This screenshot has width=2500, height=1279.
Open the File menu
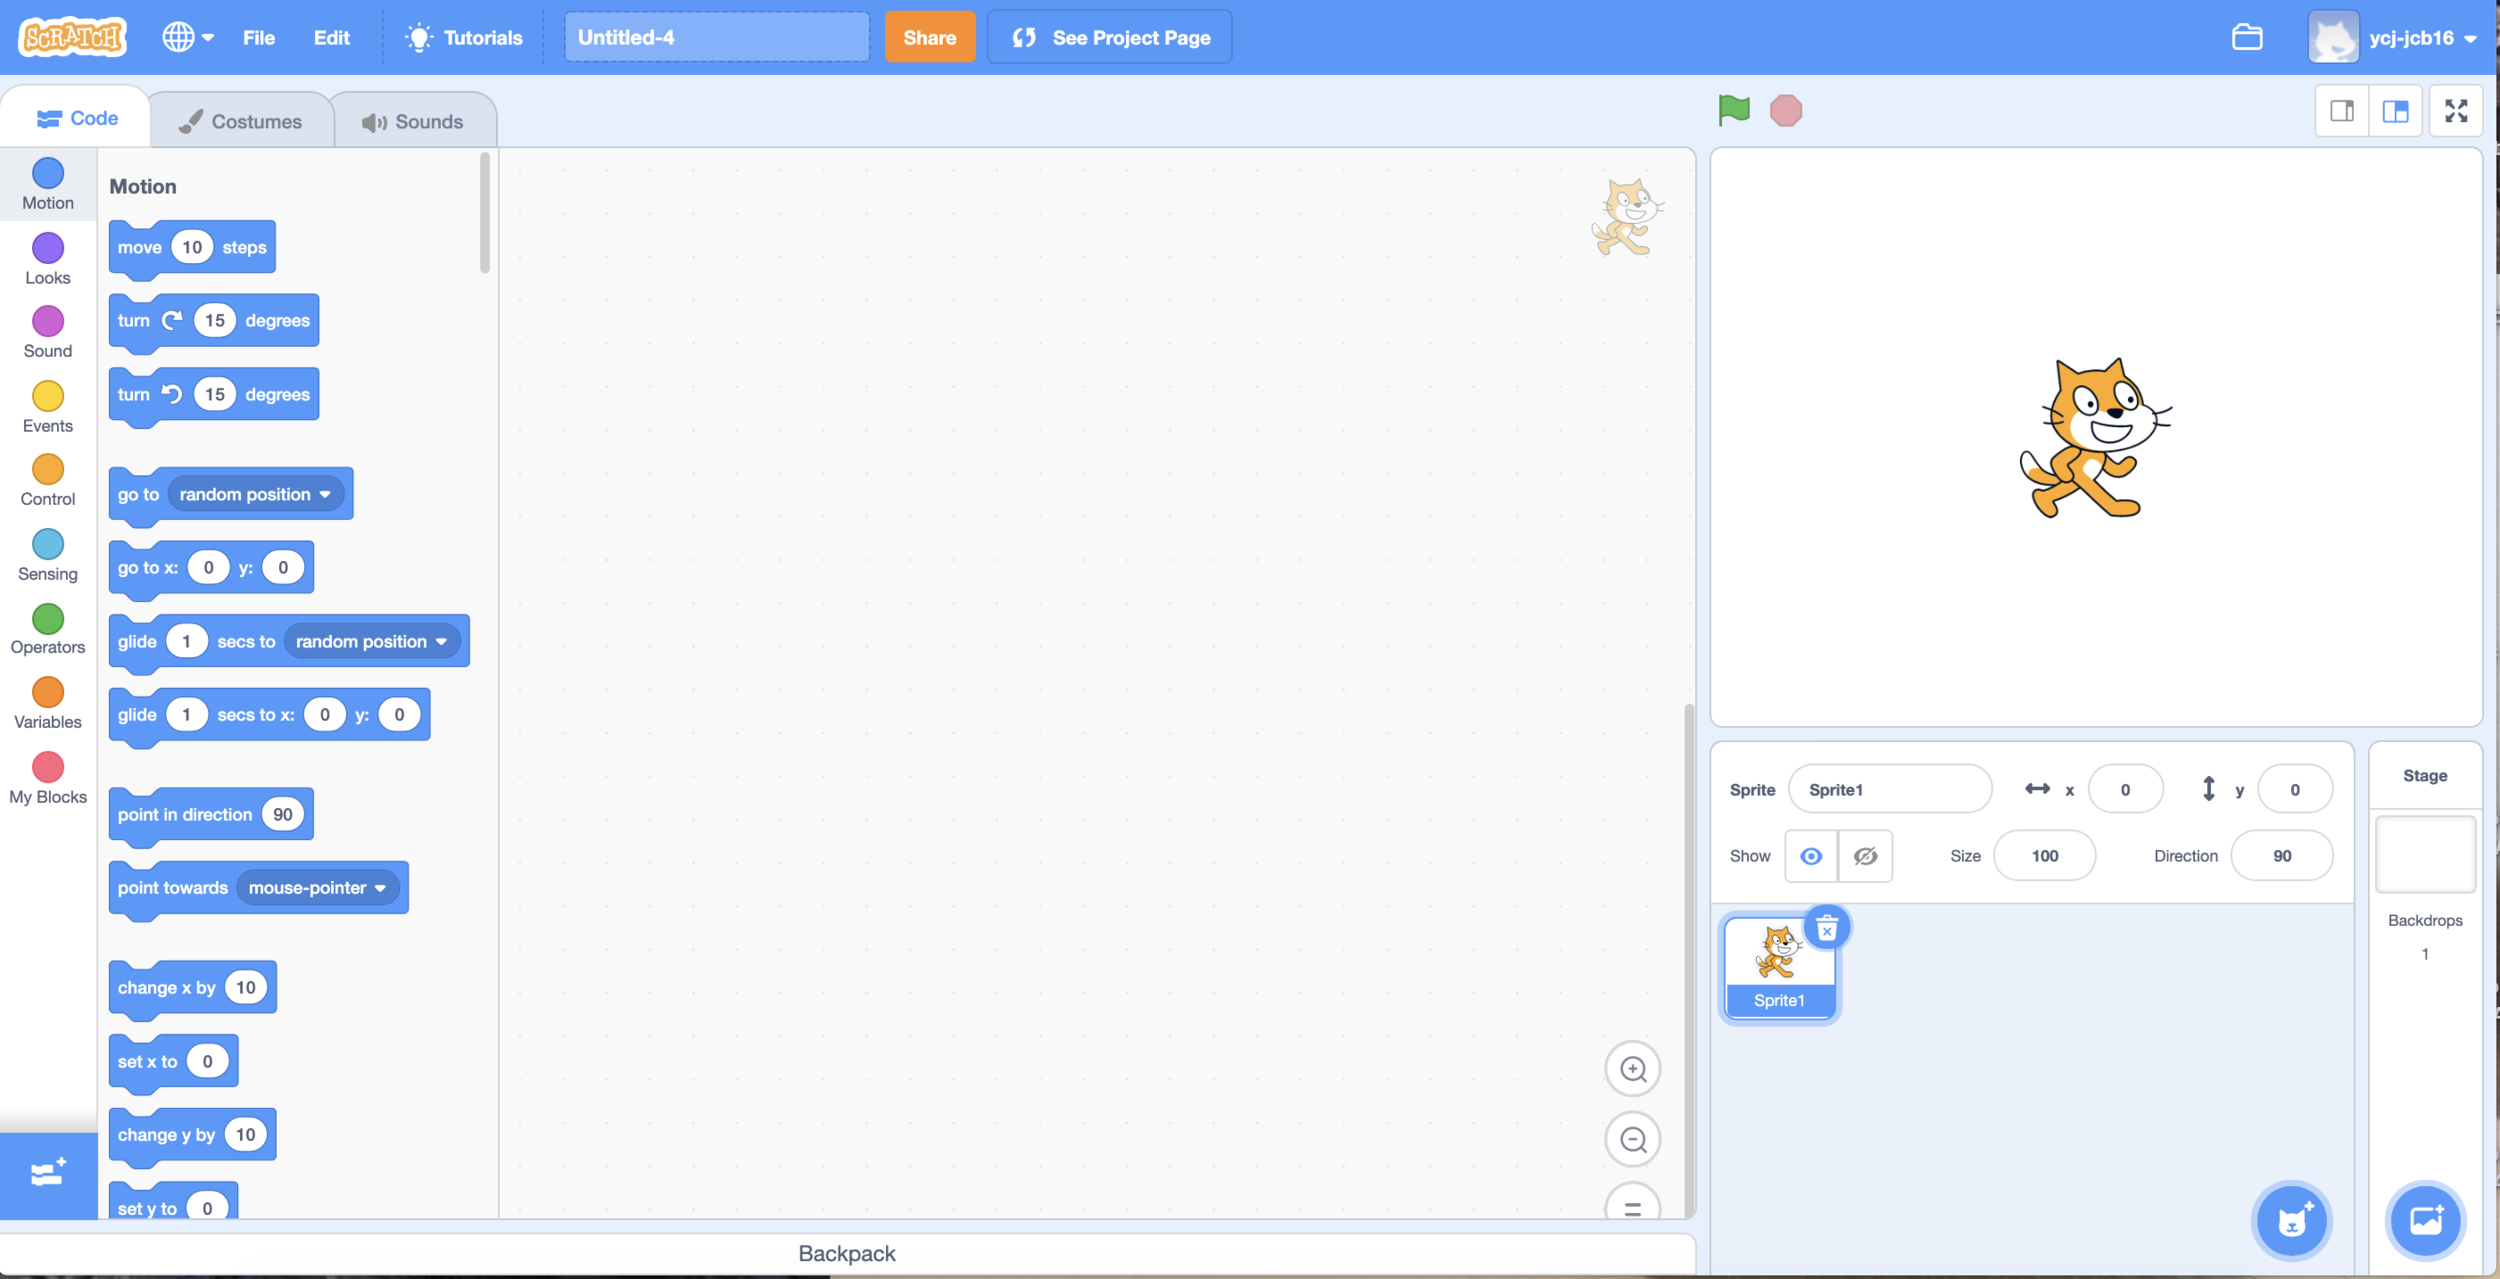pyautogui.click(x=258, y=37)
